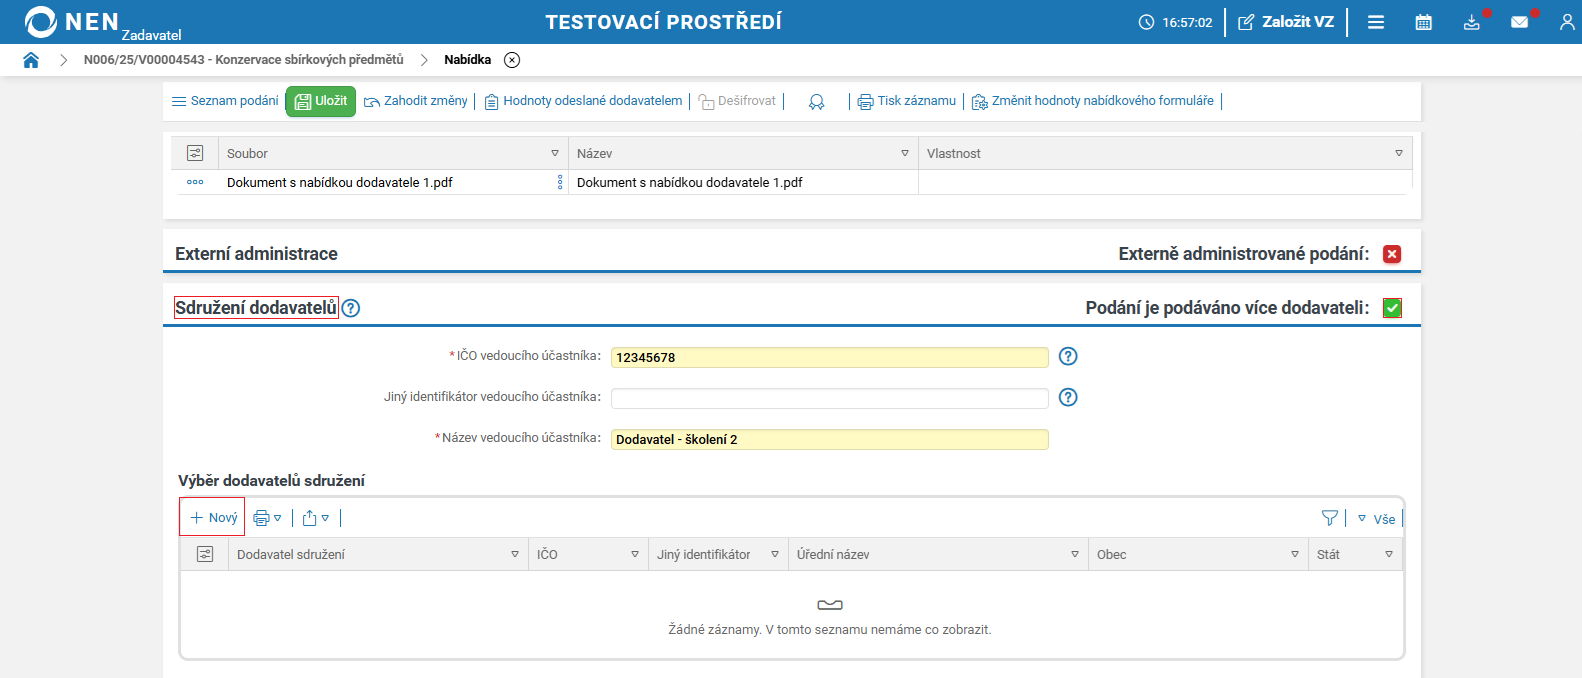Click file 'Dokument s nabídkou dodavatele 1.pdf' in Soubor column
Viewport: 1582px width, 678px height.
pos(340,182)
